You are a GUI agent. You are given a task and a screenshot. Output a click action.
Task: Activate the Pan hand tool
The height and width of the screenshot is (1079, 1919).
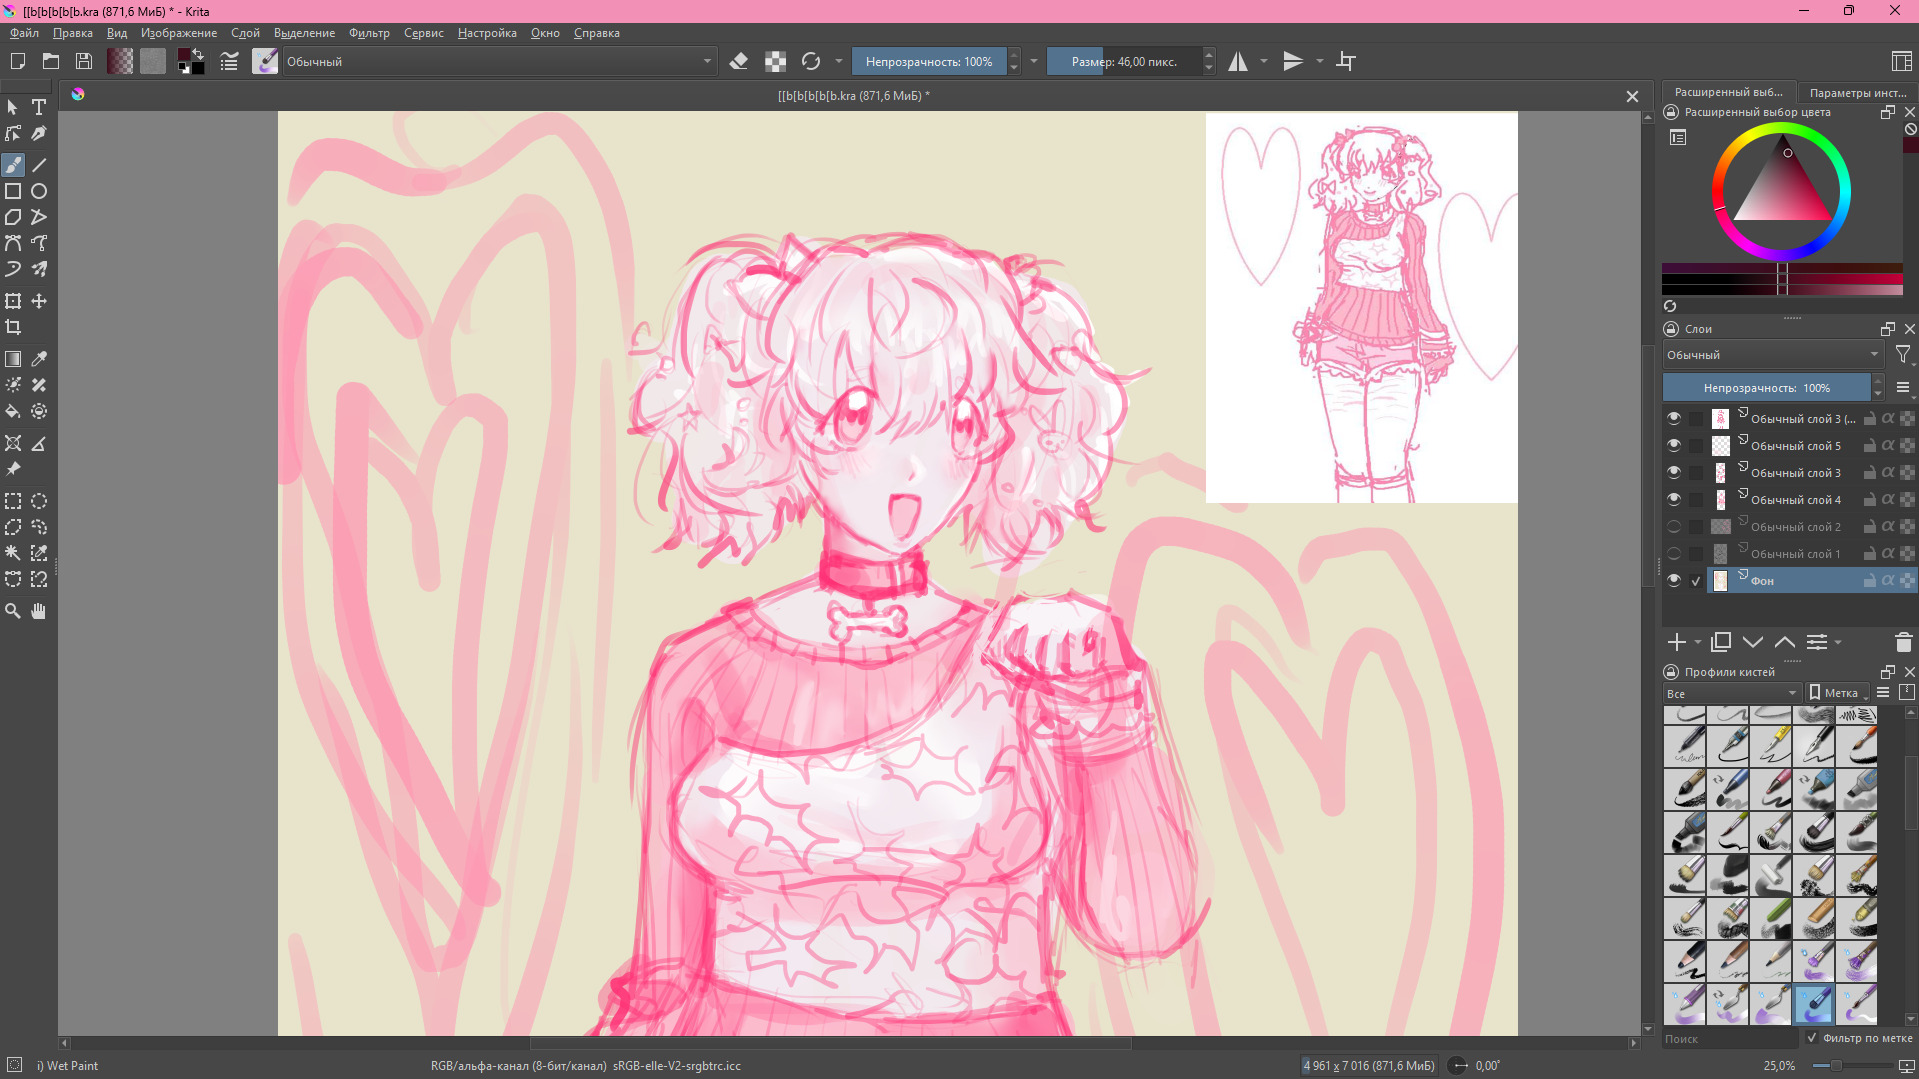[39, 611]
